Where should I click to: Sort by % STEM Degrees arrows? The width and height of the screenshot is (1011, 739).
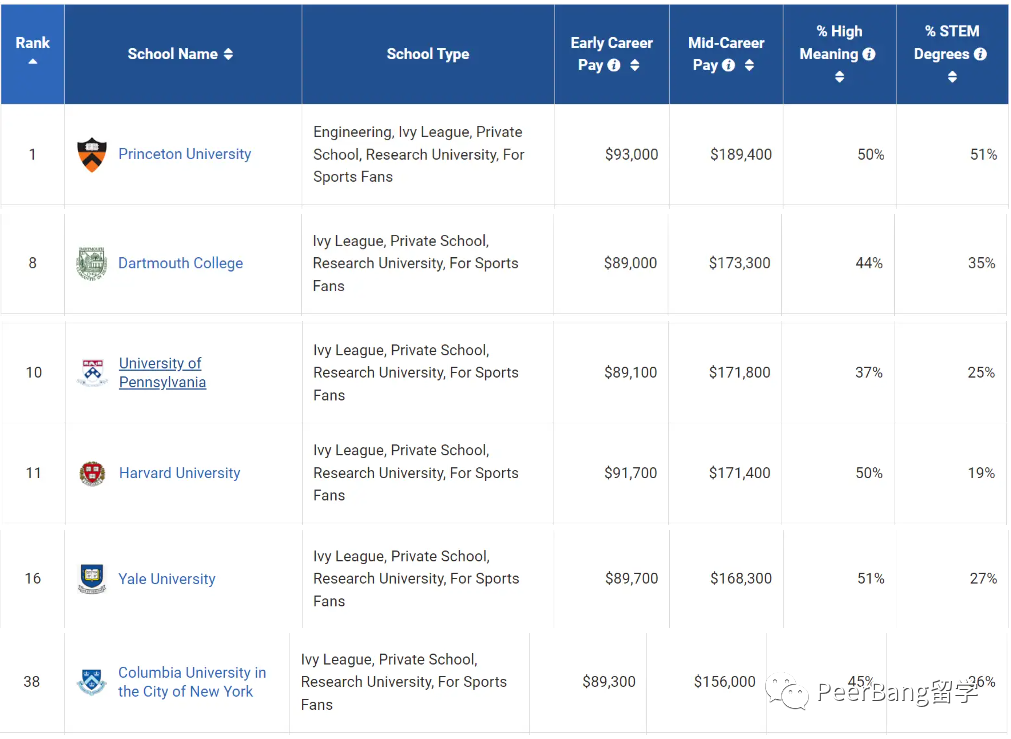pyautogui.click(x=952, y=77)
